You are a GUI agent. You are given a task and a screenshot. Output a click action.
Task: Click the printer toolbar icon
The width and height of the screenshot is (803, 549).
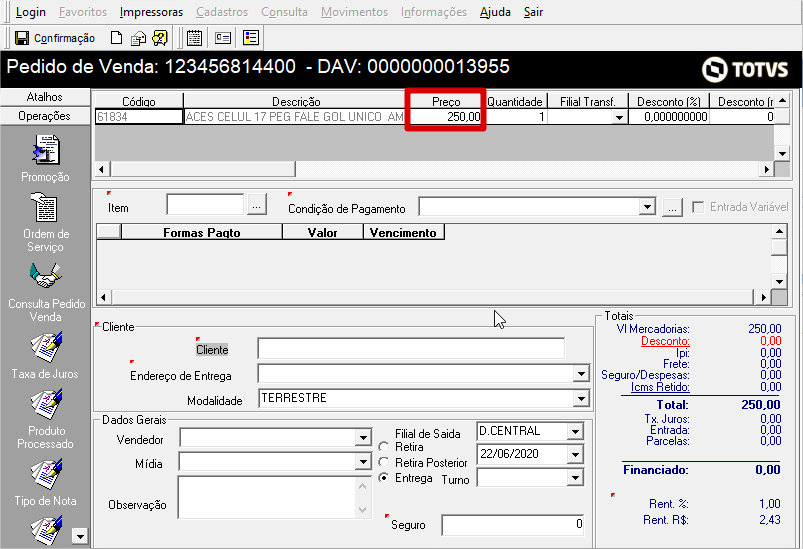coord(138,38)
